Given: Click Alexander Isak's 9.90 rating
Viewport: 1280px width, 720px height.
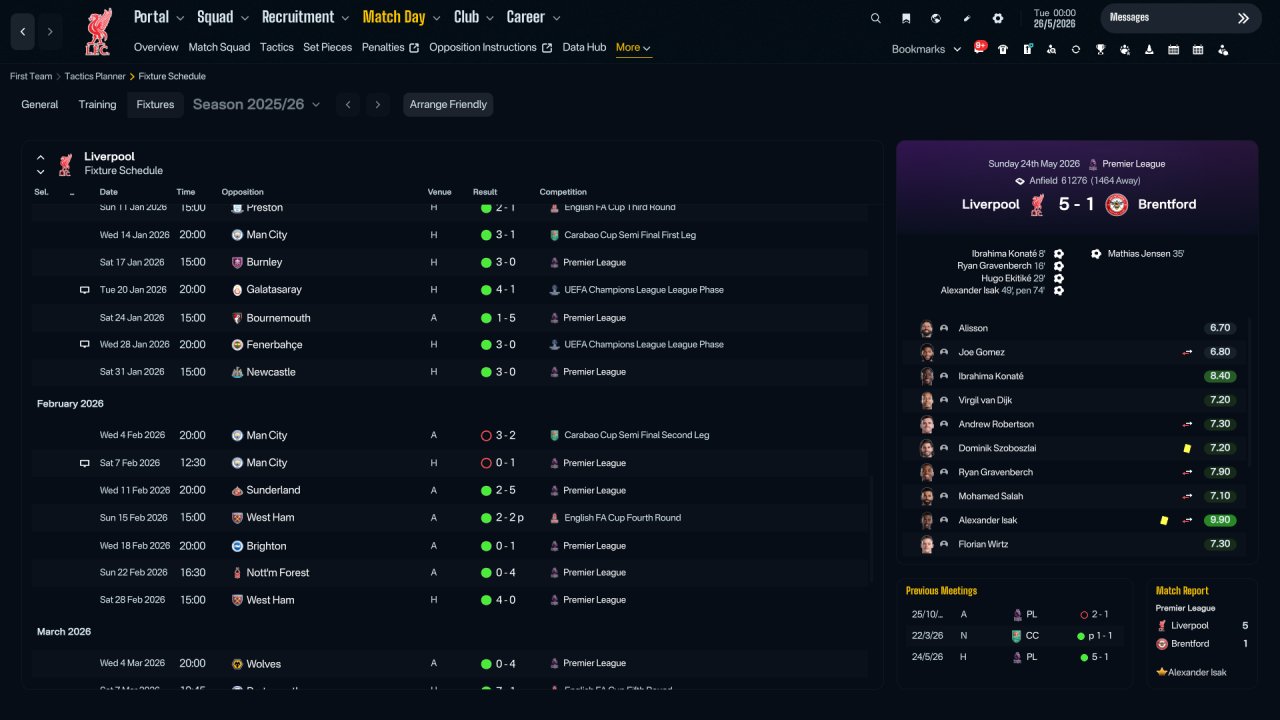Looking at the screenshot, I should click(1220, 520).
